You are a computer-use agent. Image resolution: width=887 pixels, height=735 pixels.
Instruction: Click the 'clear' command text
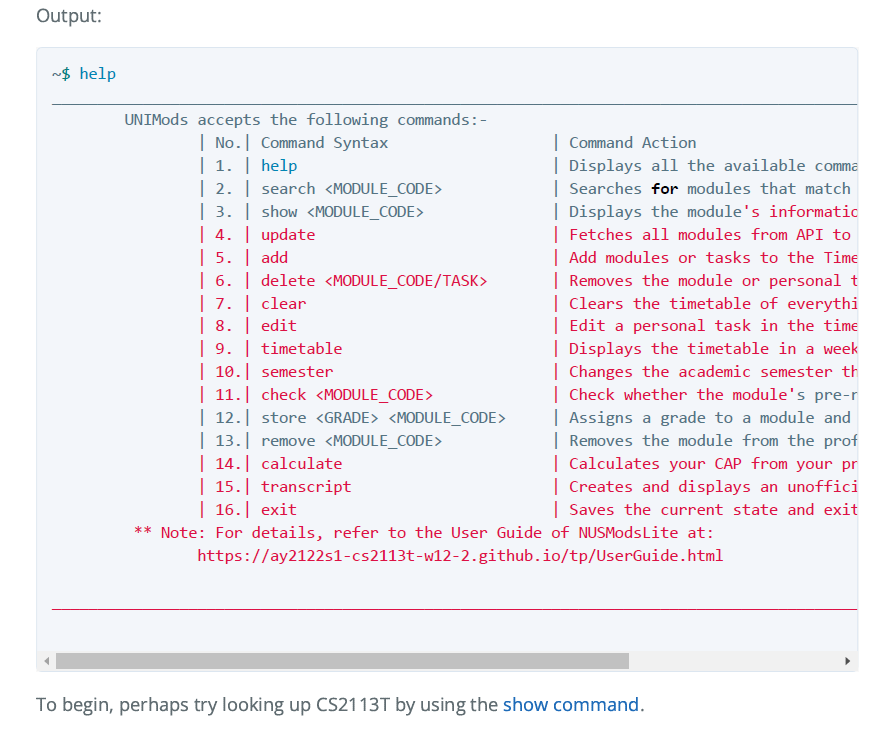click(283, 304)
